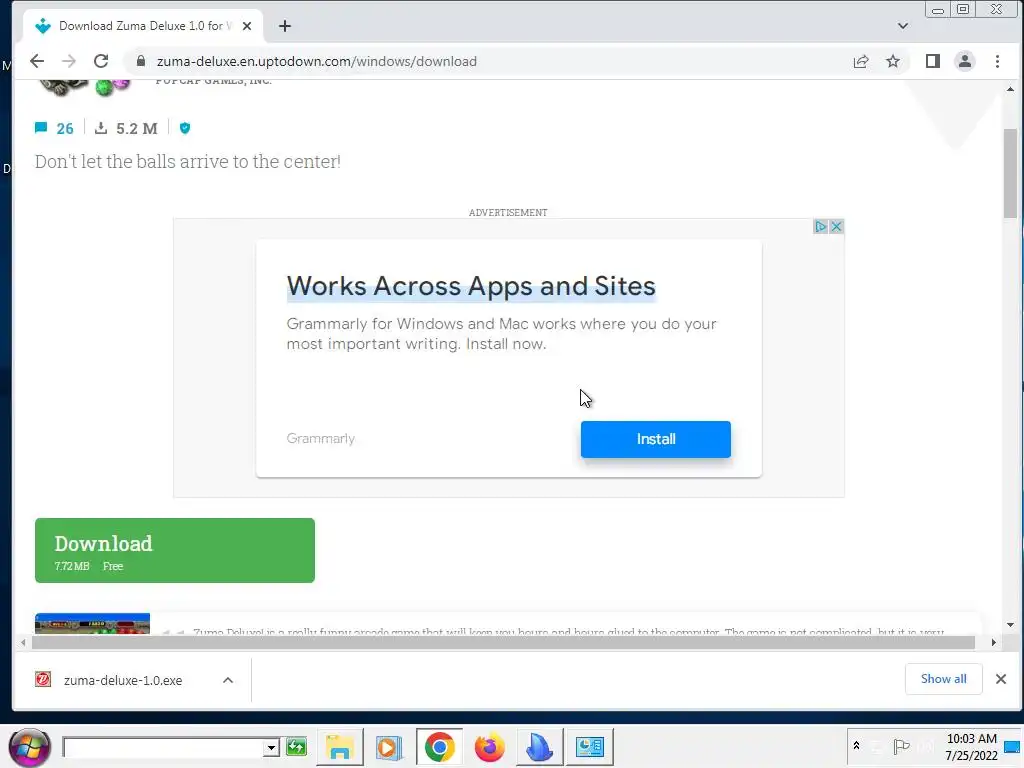Click the Install button in Grammarly ad

tap(656, 440)
